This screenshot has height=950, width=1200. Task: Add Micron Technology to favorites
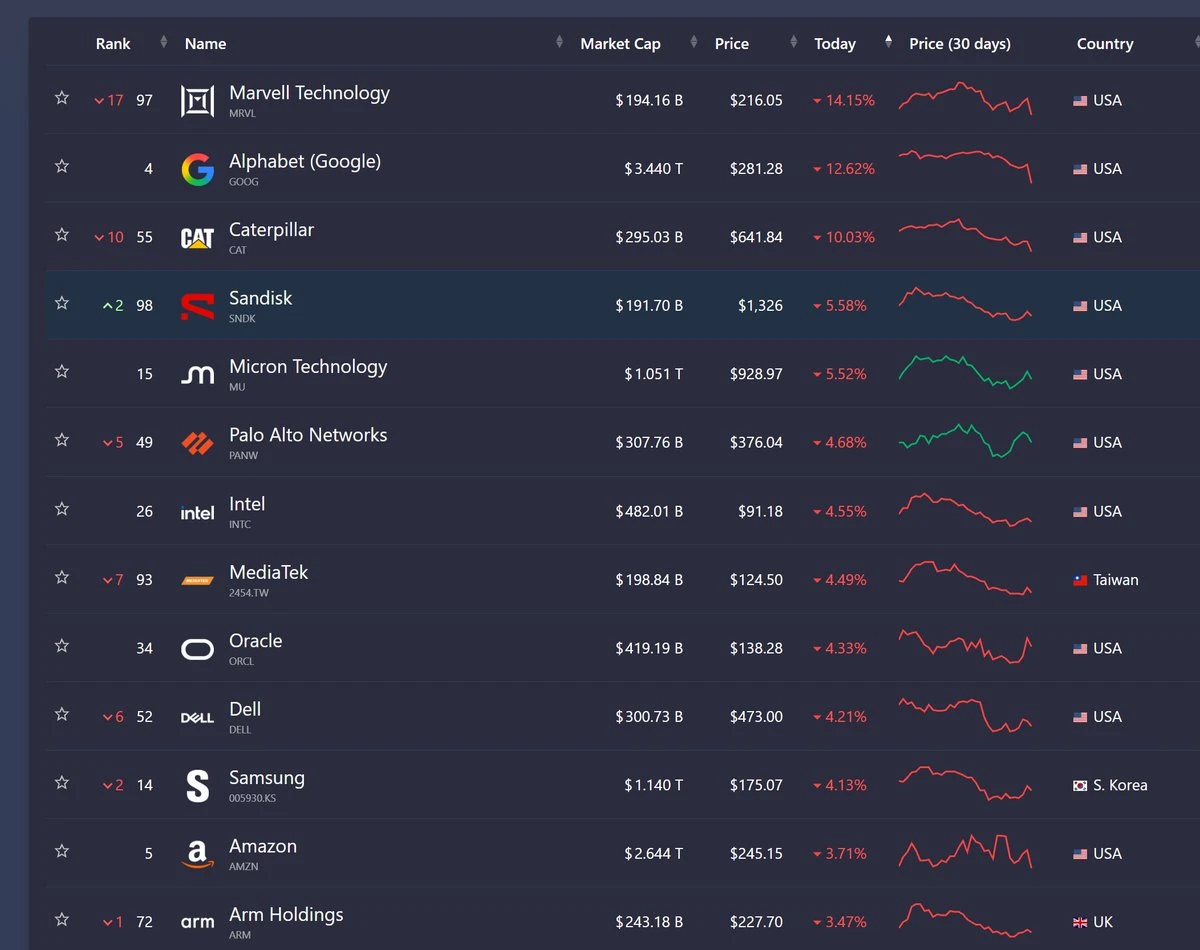click(x=62, y=372)
